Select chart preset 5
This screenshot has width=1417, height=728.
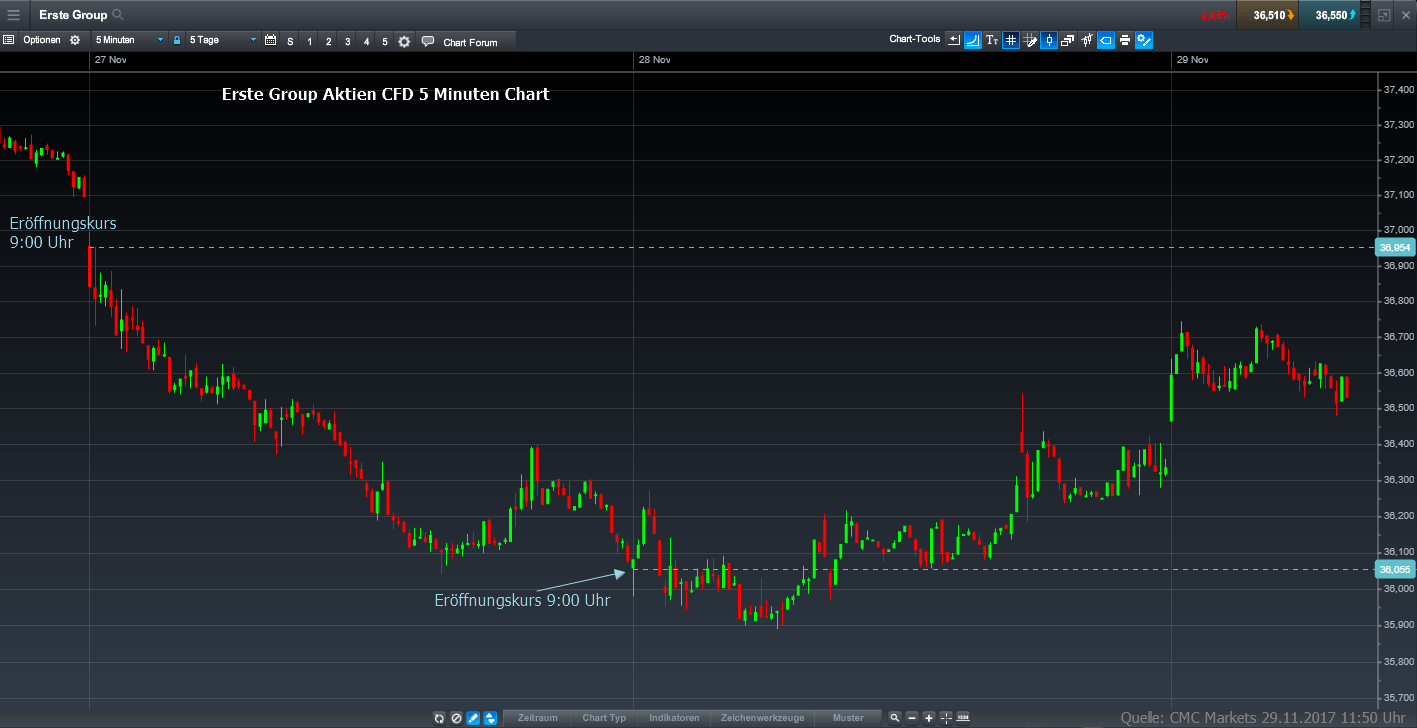tap(385, 41)
